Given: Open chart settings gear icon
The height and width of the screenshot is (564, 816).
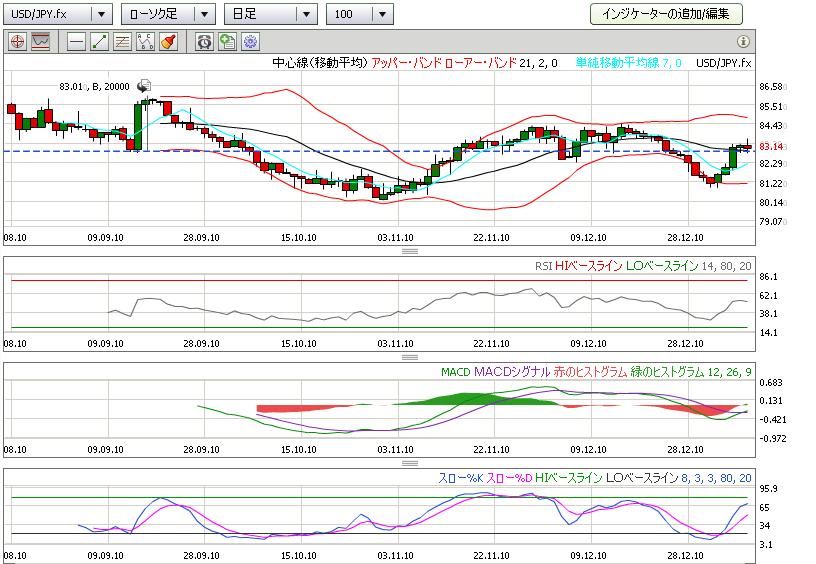Looking at the screenshot, I should [251, 42].
